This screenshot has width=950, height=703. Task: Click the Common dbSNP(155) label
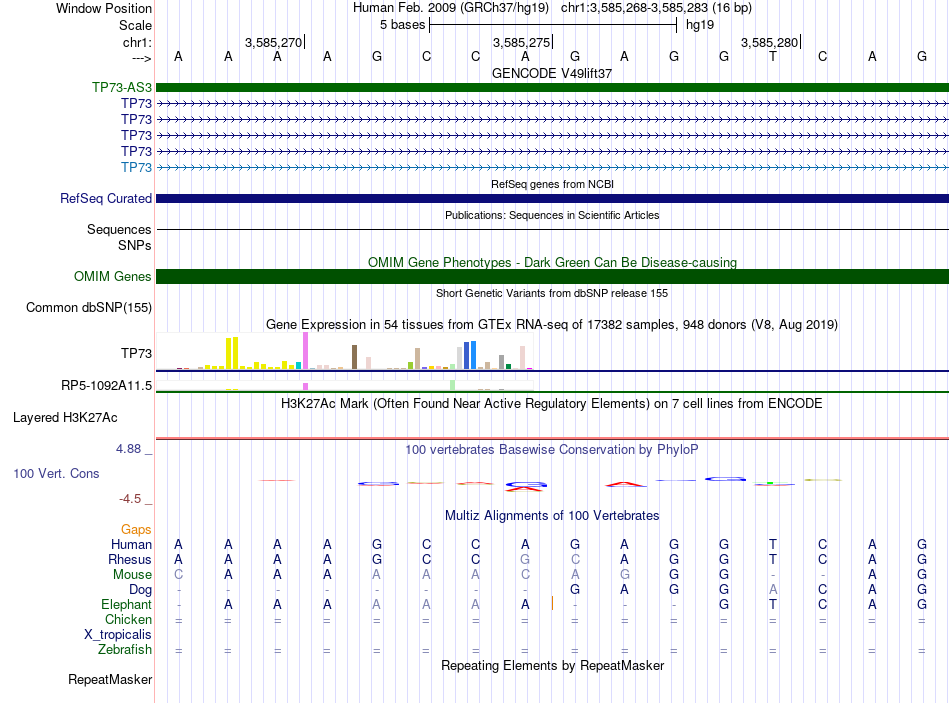[89, 308]
